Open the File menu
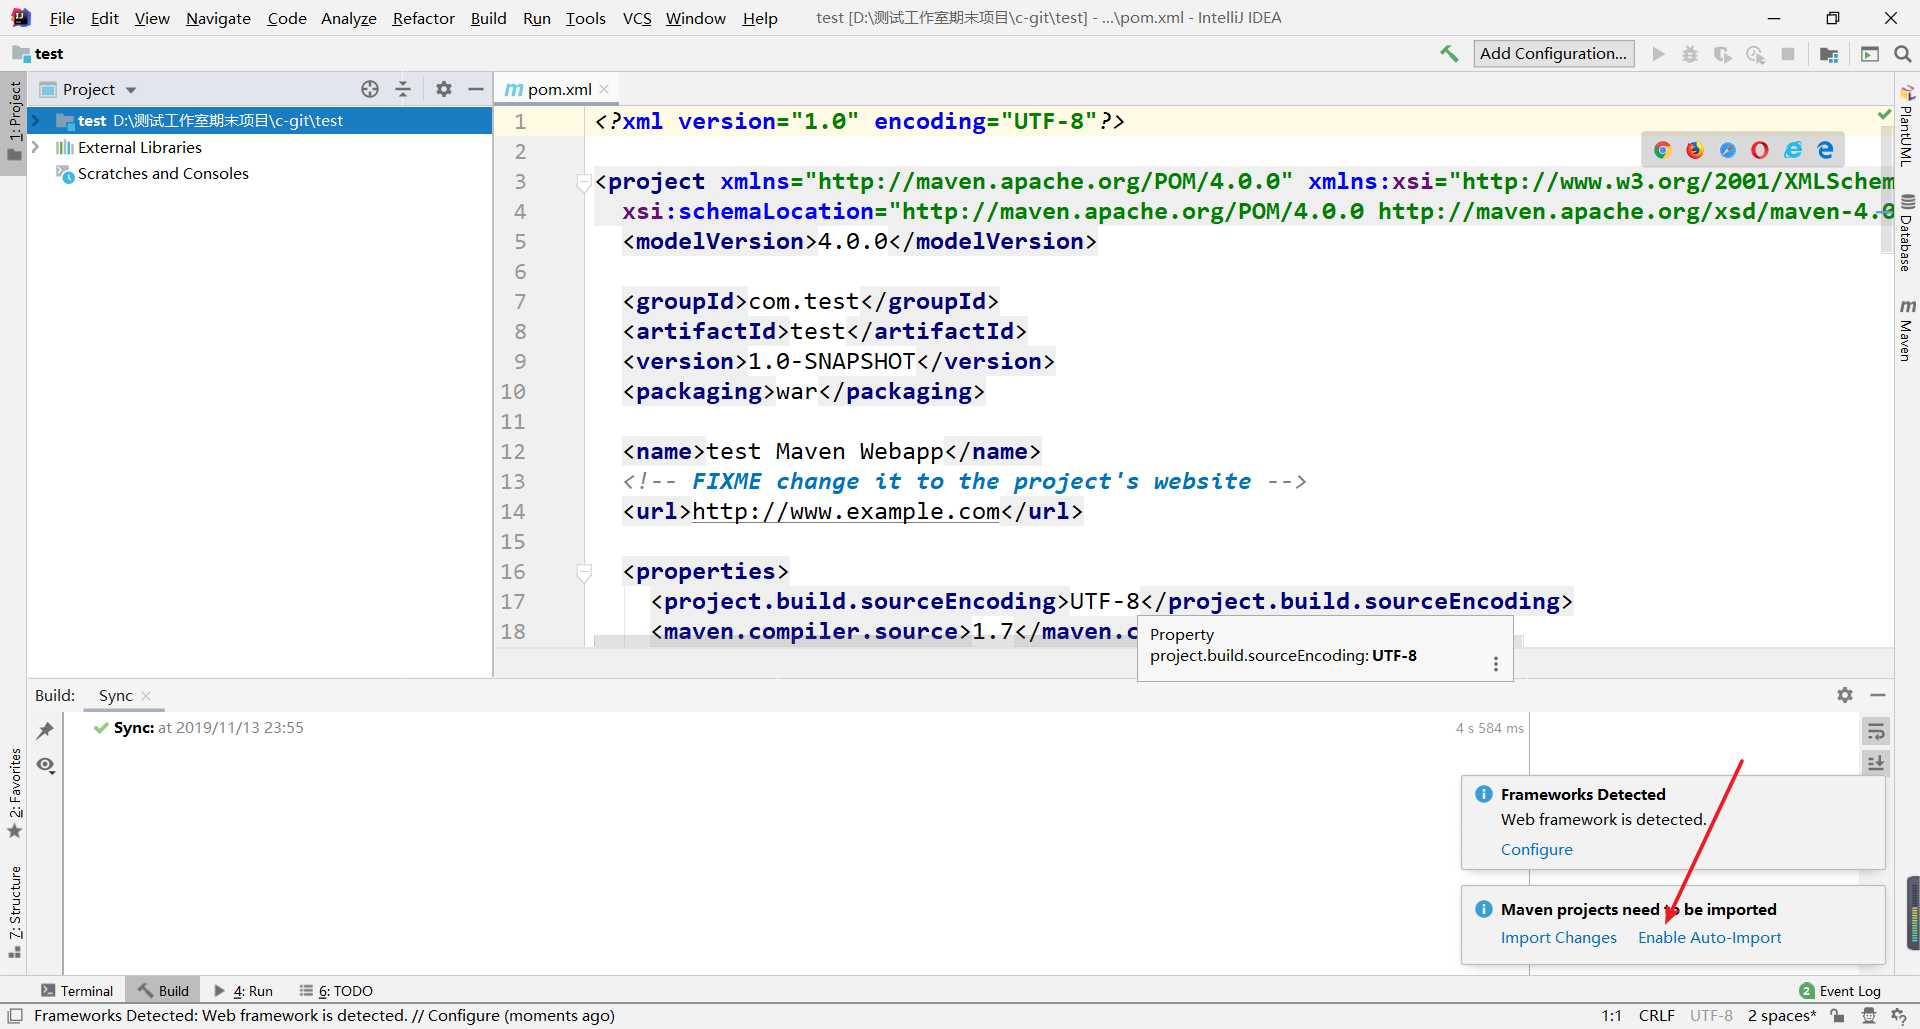1920x1029 pixels. pyautogui.click(x=62, y=18)
